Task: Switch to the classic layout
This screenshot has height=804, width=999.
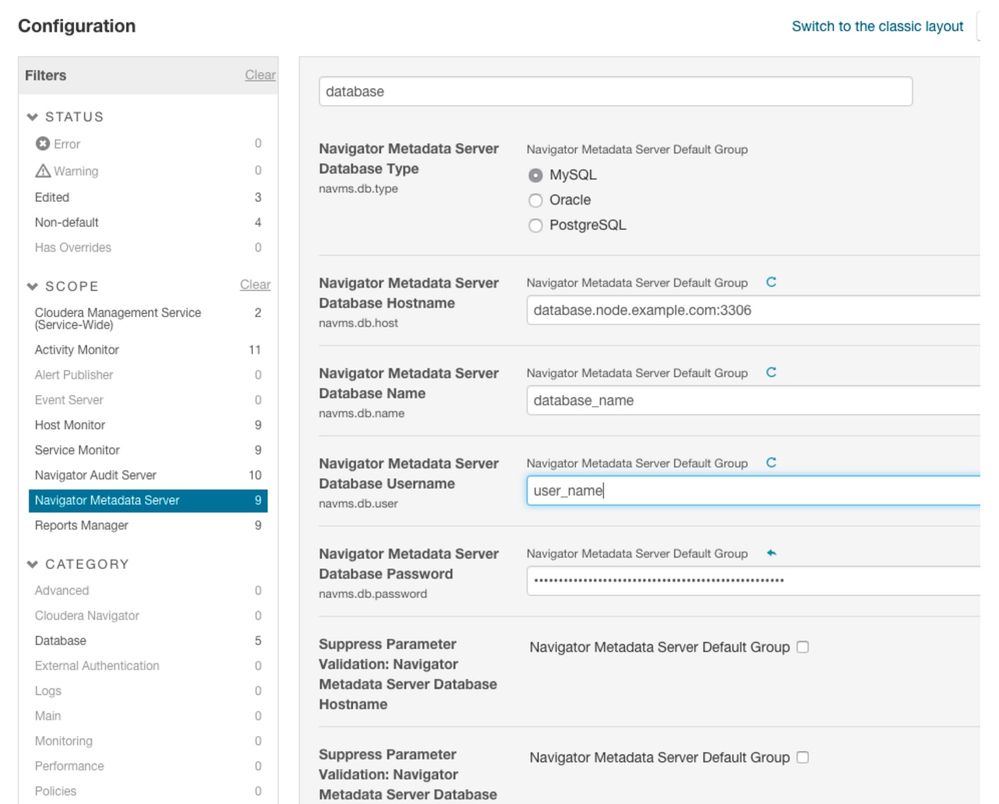Action: pos(877,27)
